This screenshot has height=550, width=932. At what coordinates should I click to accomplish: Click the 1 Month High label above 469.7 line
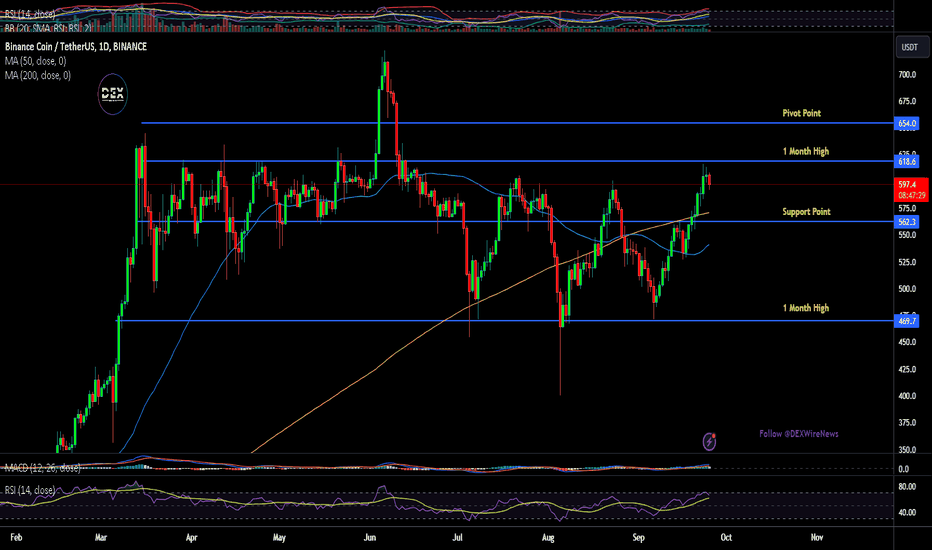click(805, 308)
